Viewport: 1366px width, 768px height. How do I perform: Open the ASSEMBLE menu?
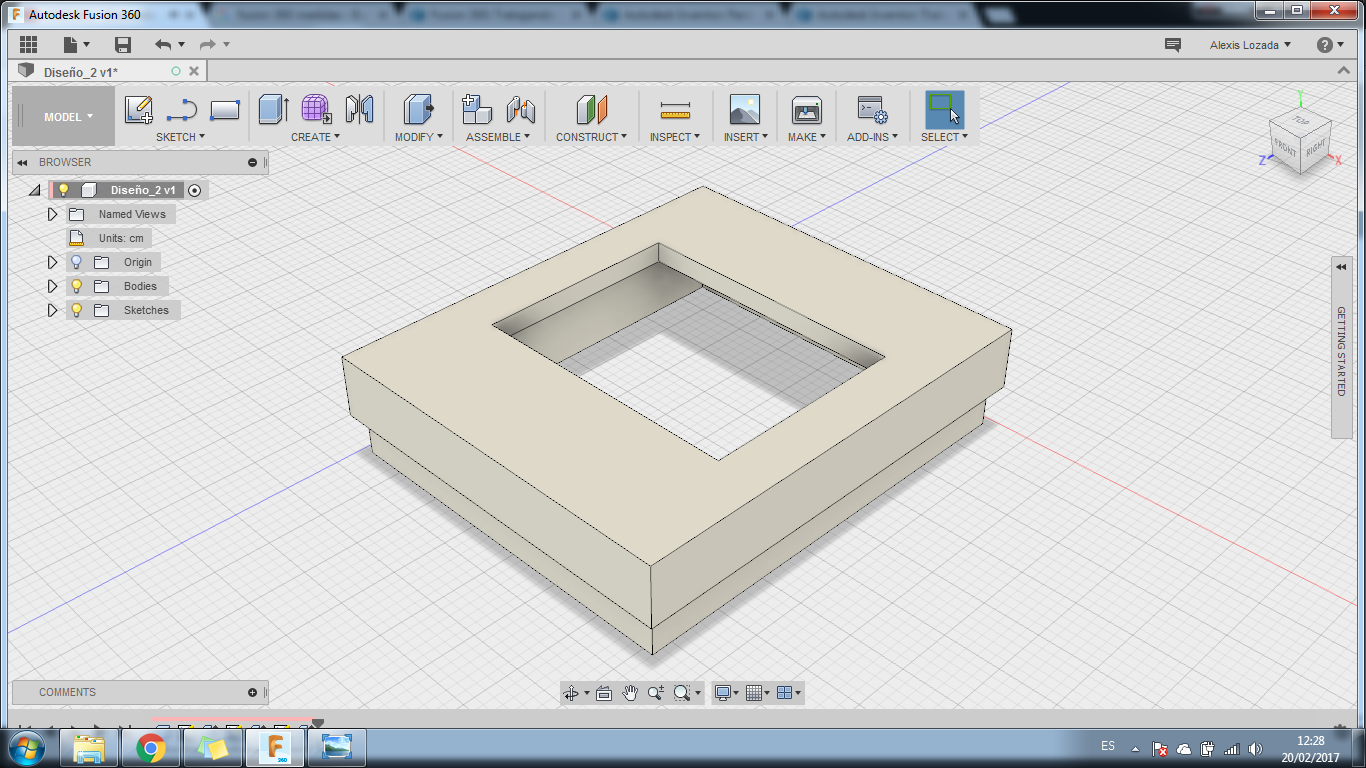point(498,137)
